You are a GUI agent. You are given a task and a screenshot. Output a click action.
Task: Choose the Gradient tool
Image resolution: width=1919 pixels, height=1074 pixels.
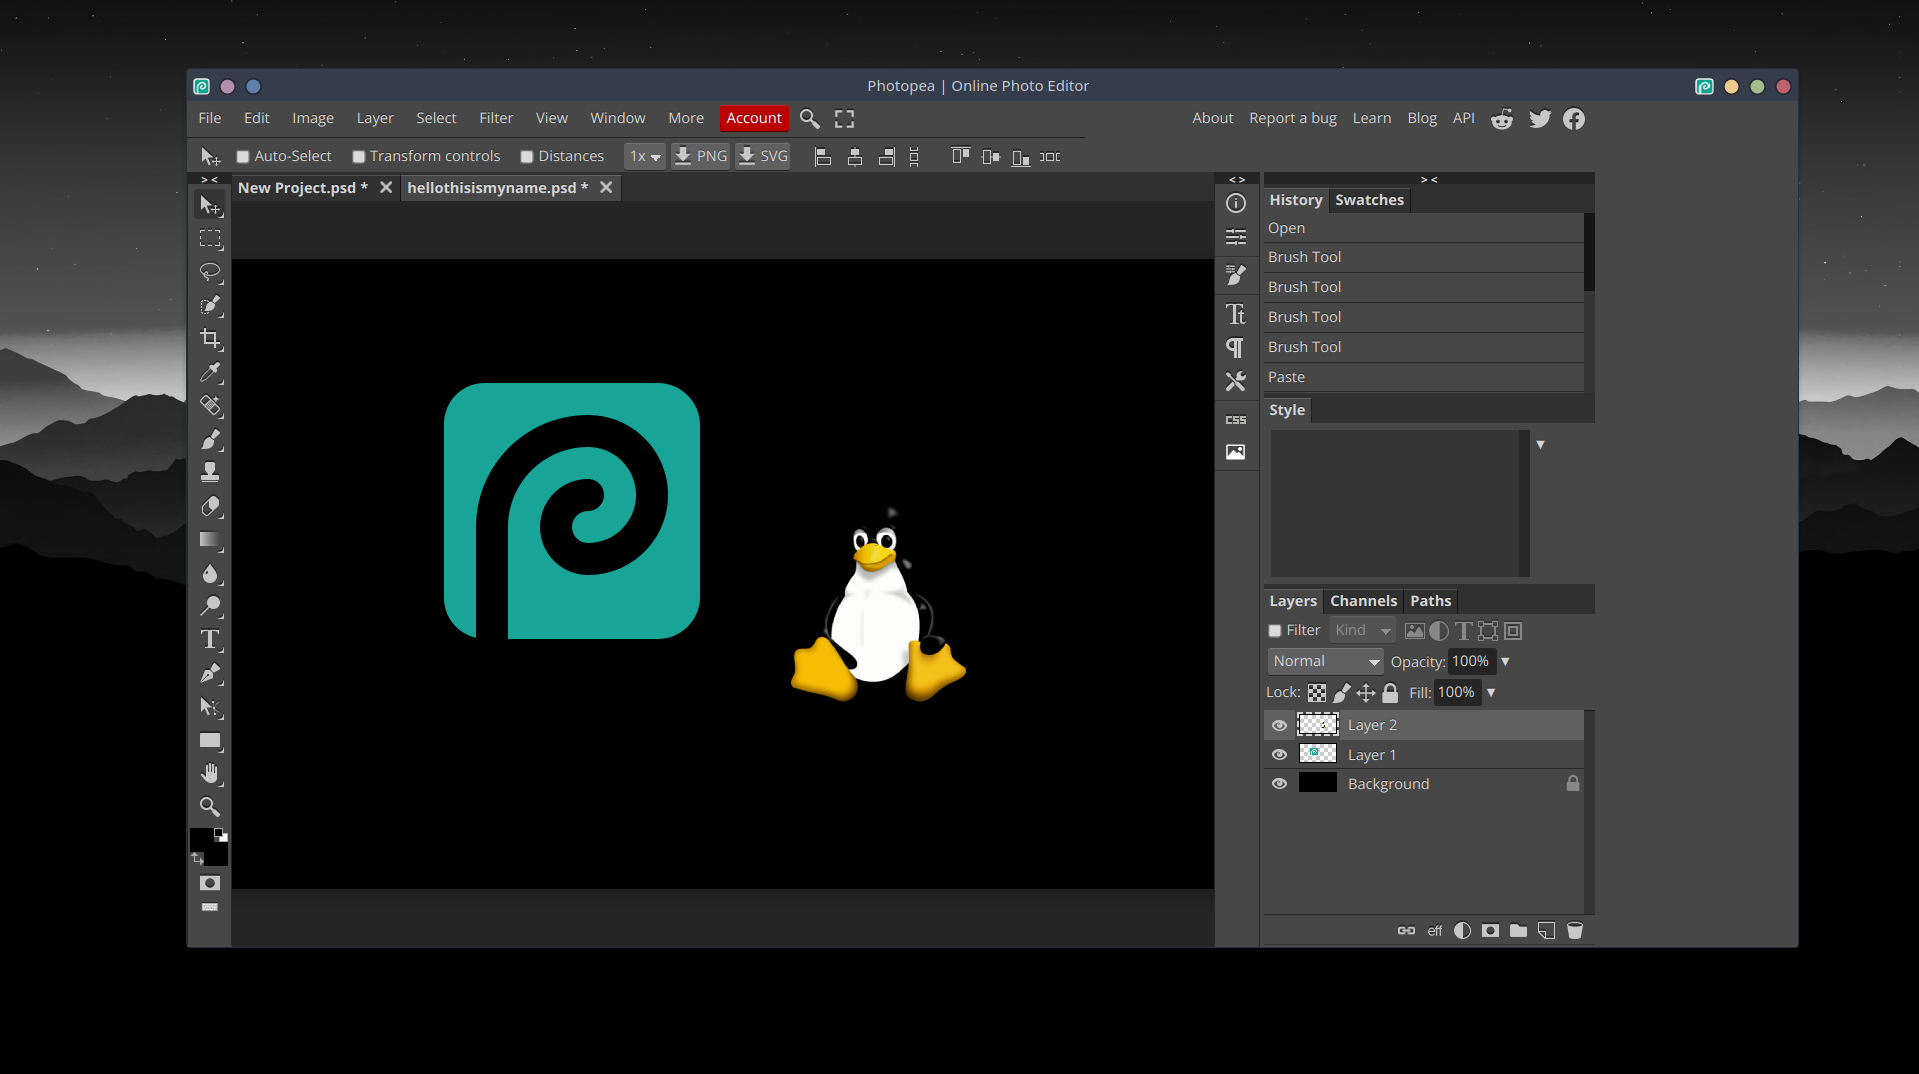click(x=211, y=541)
